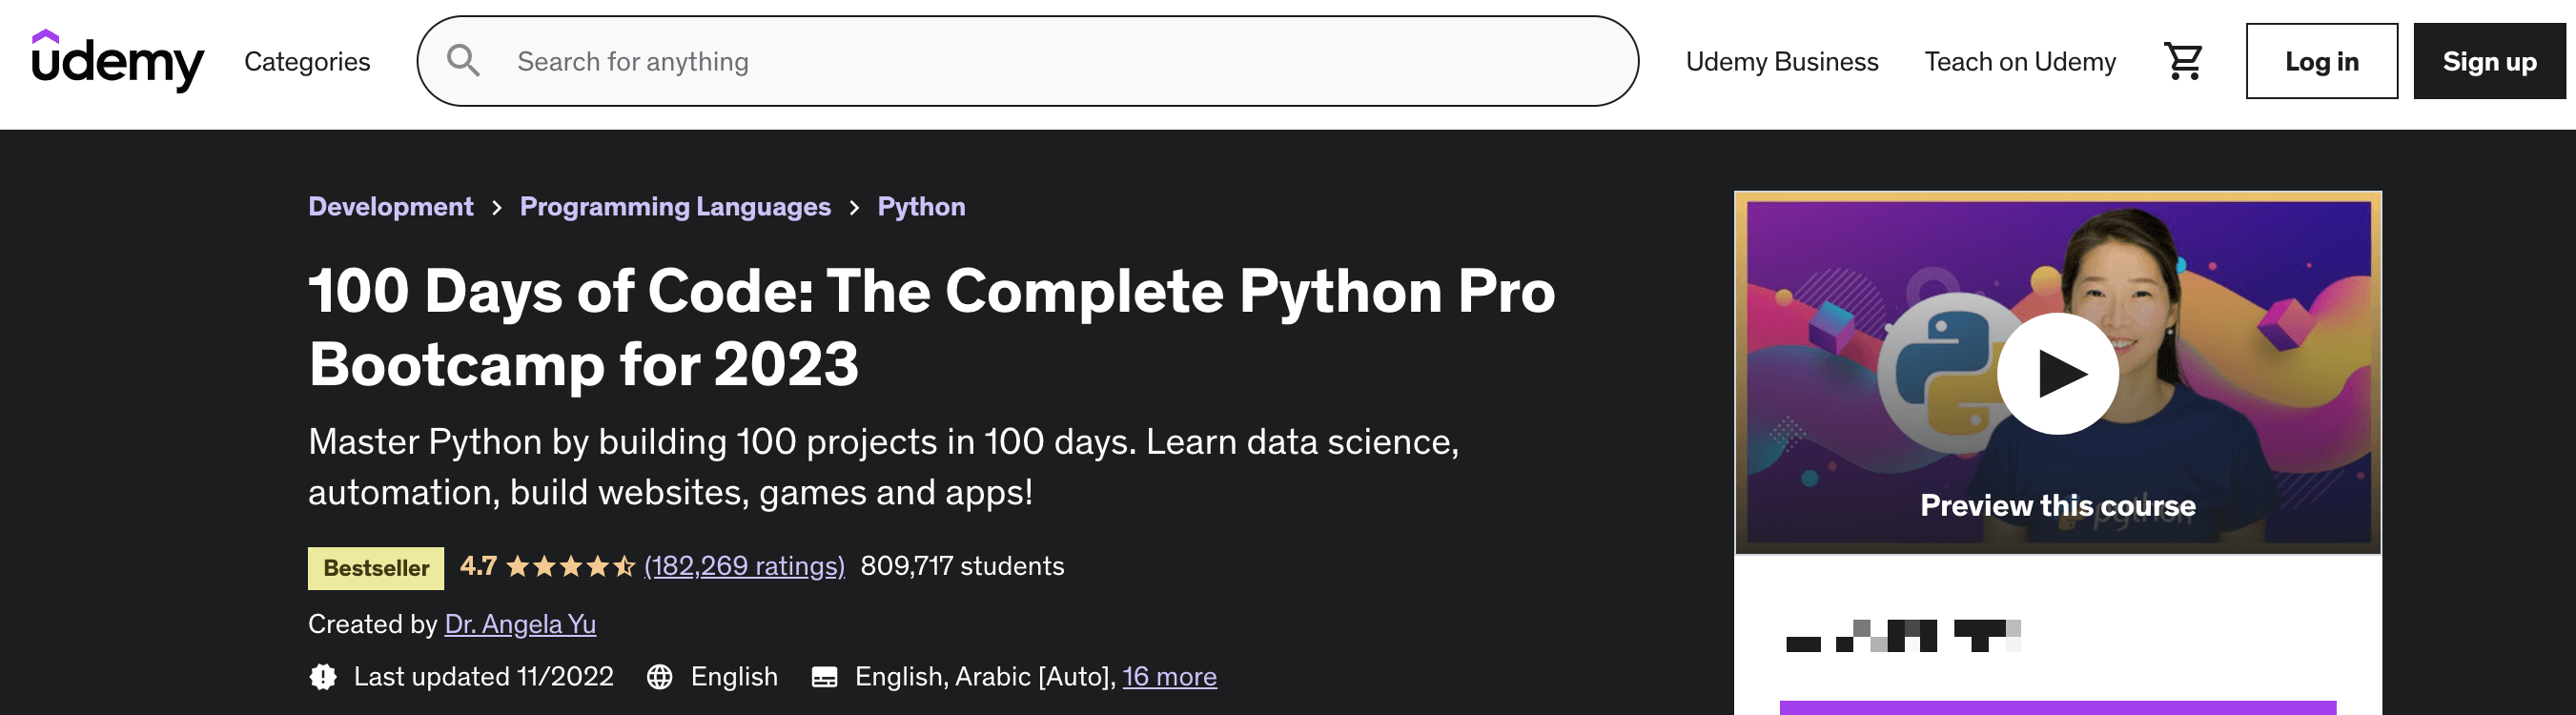Open instructor Dr. Angela Yu's profile

pyautogui.click(x=520, y=624)
